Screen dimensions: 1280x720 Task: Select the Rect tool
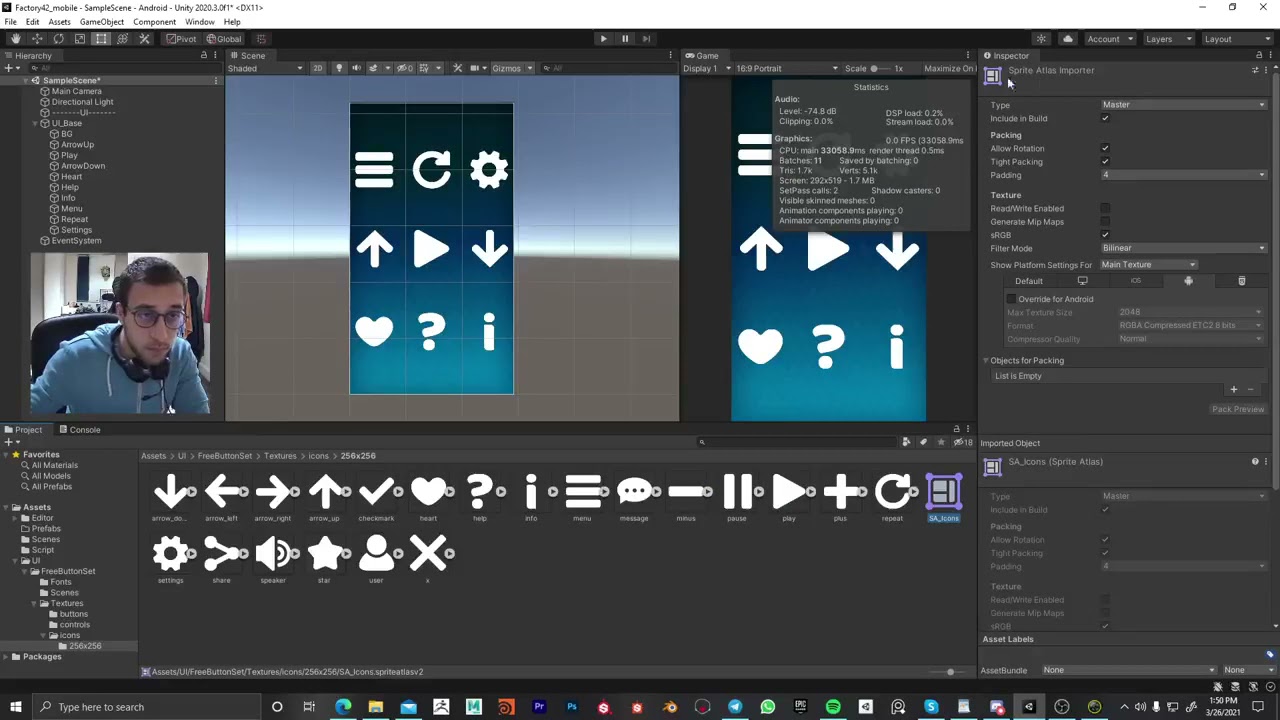pos(101,39)
